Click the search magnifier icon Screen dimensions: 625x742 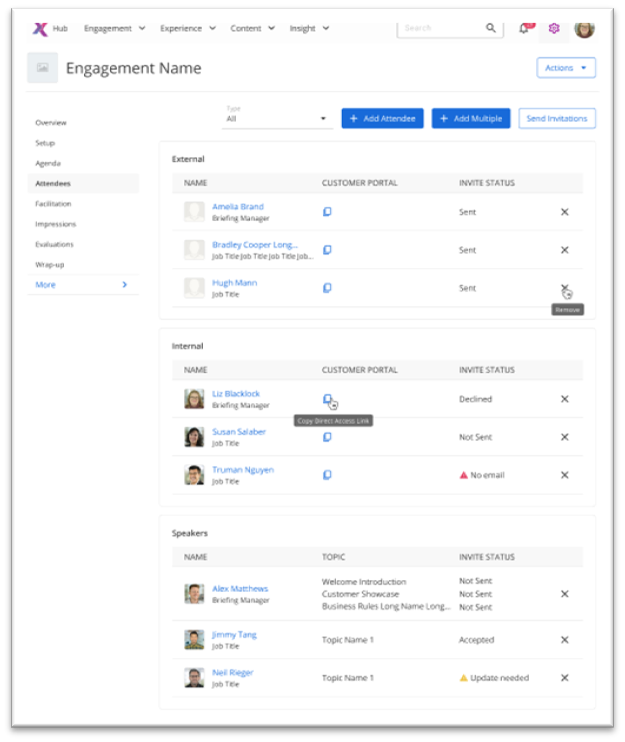click(491, 28)
